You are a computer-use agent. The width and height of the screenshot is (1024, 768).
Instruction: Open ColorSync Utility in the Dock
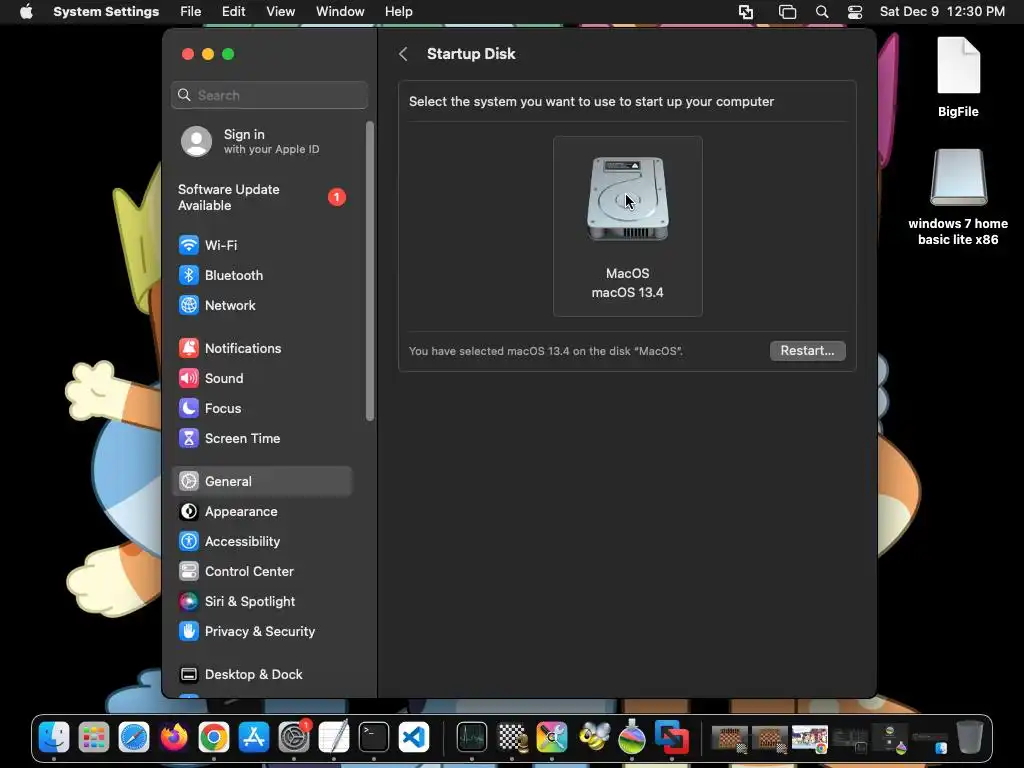pos(552,738)
